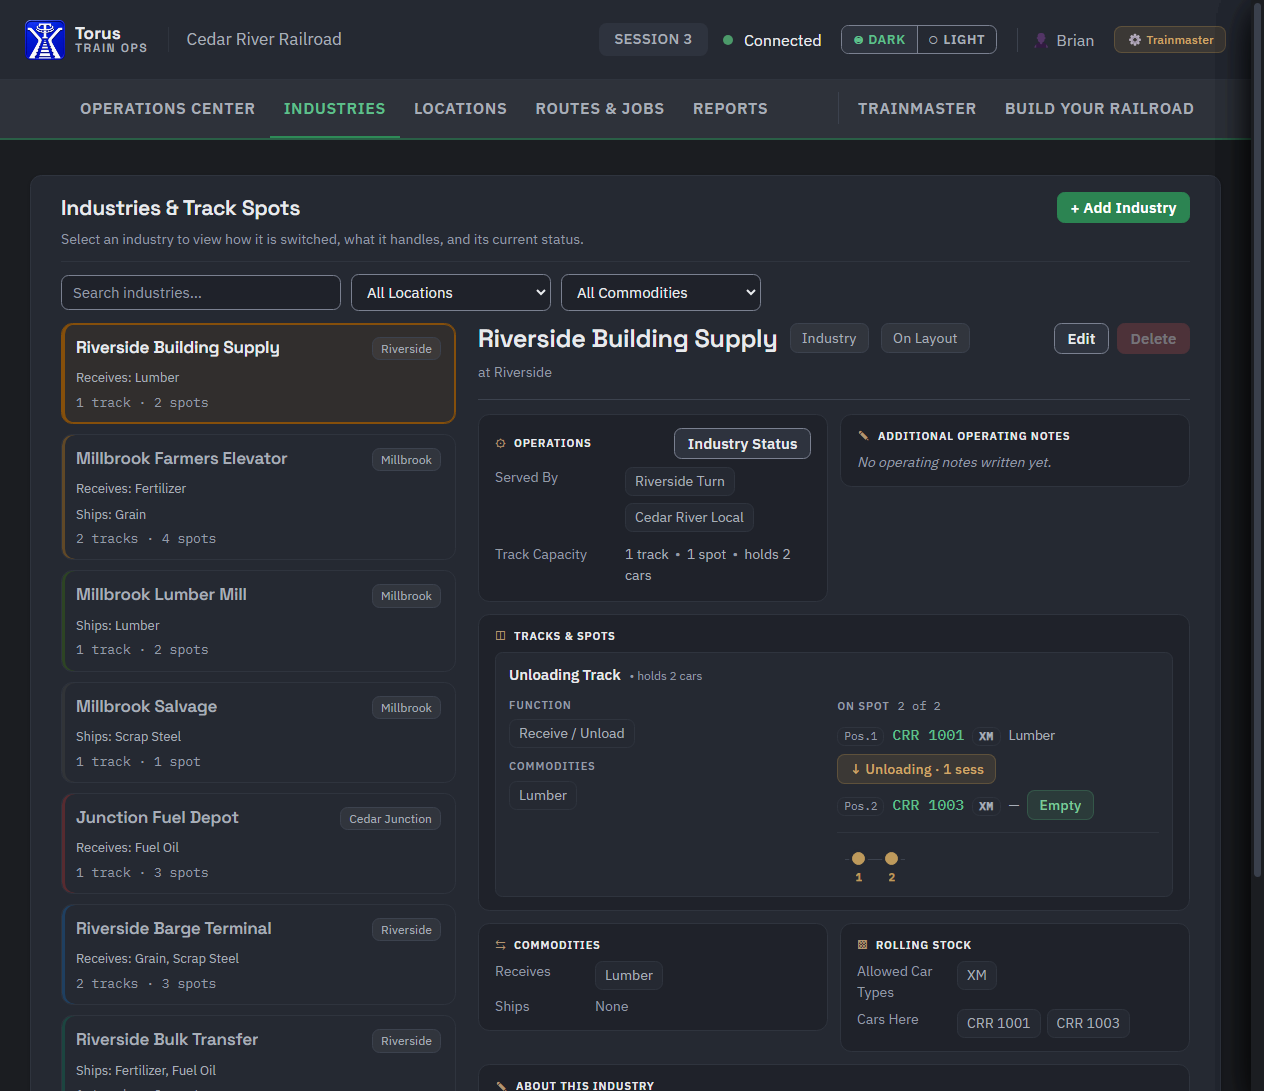Click the Cedar River Local chip
Screen dimensions: 1264x1091
[689, 517]
